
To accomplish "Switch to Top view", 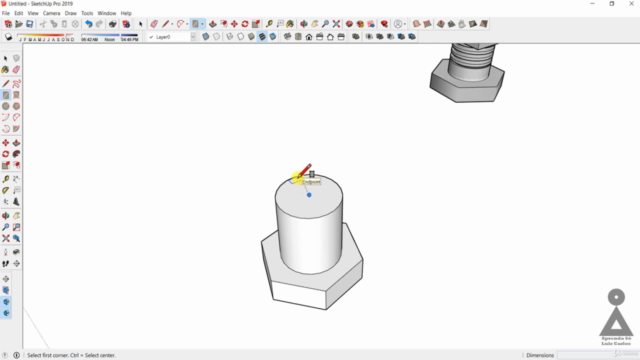I will pos(298,37).
